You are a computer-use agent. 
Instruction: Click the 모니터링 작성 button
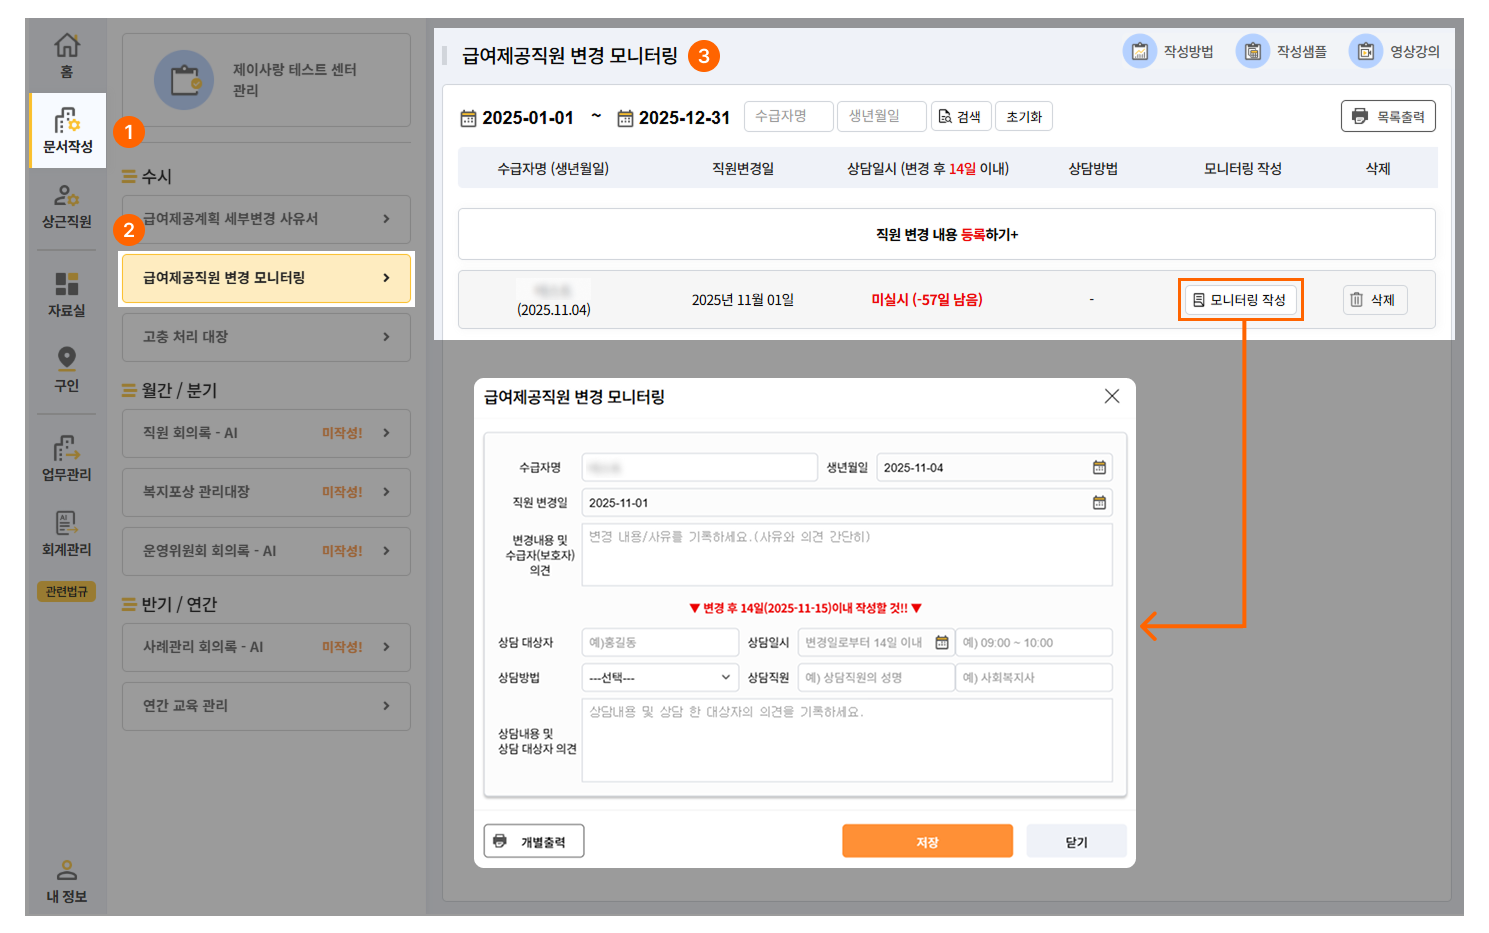tap(1240, 300)
